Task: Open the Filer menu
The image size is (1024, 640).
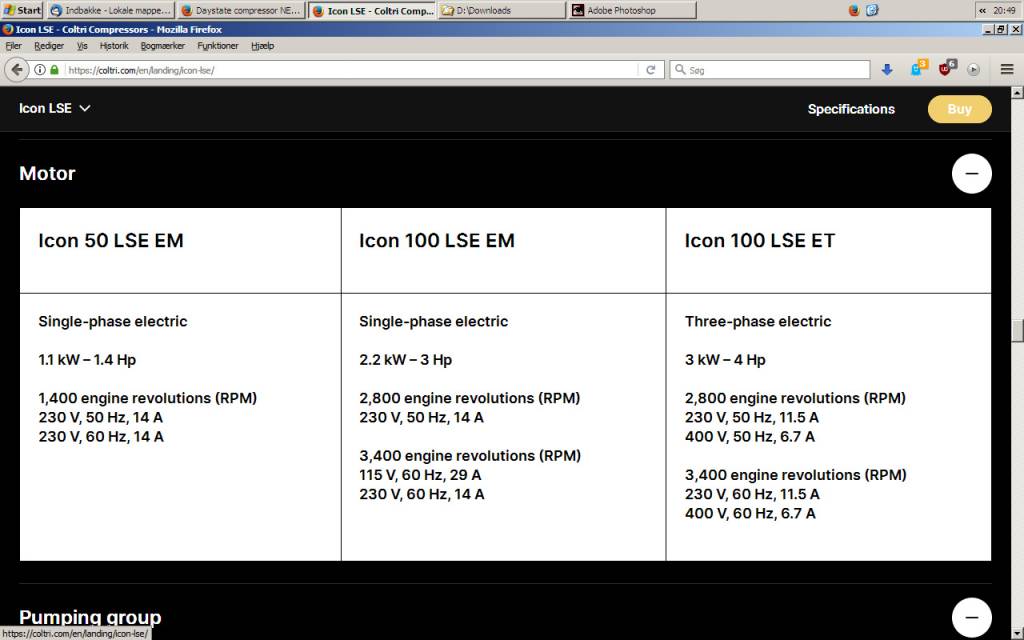Action: pyautogui.click(x=14, y=46)
